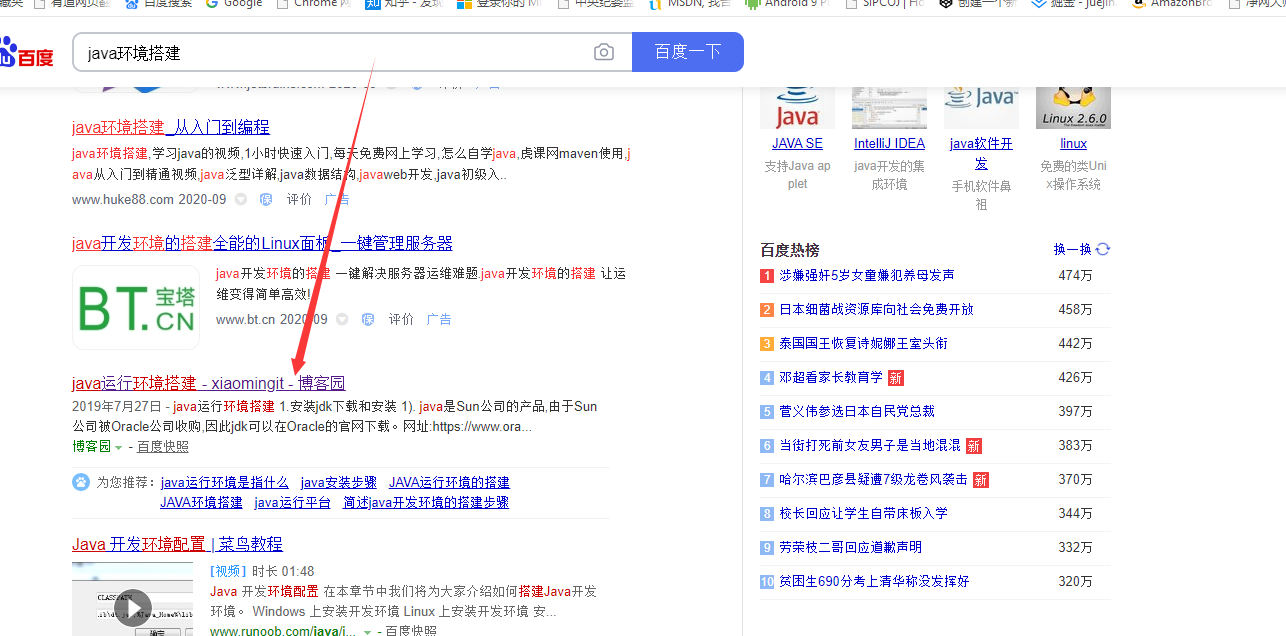Click the camera image-search icon

pos(603,52)
